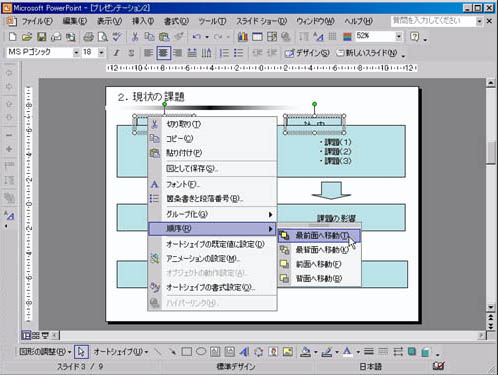Click the デザイン button

(x=307, y=53)
